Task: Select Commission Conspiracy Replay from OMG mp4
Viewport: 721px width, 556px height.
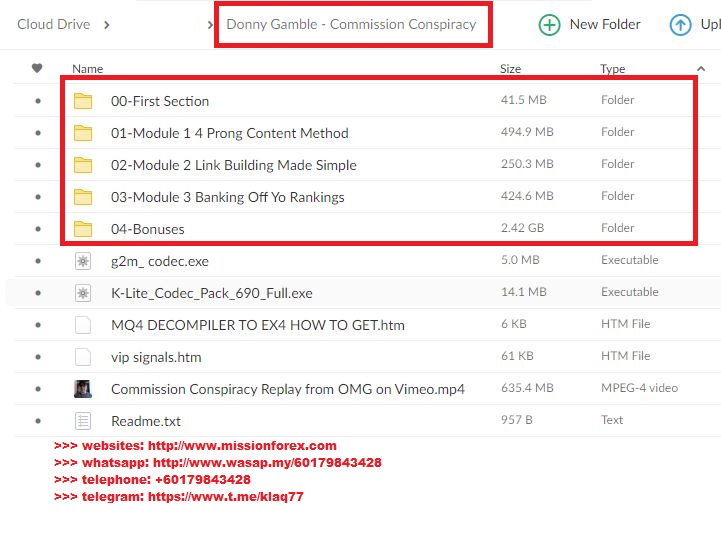Action: [x=288, y=389]
